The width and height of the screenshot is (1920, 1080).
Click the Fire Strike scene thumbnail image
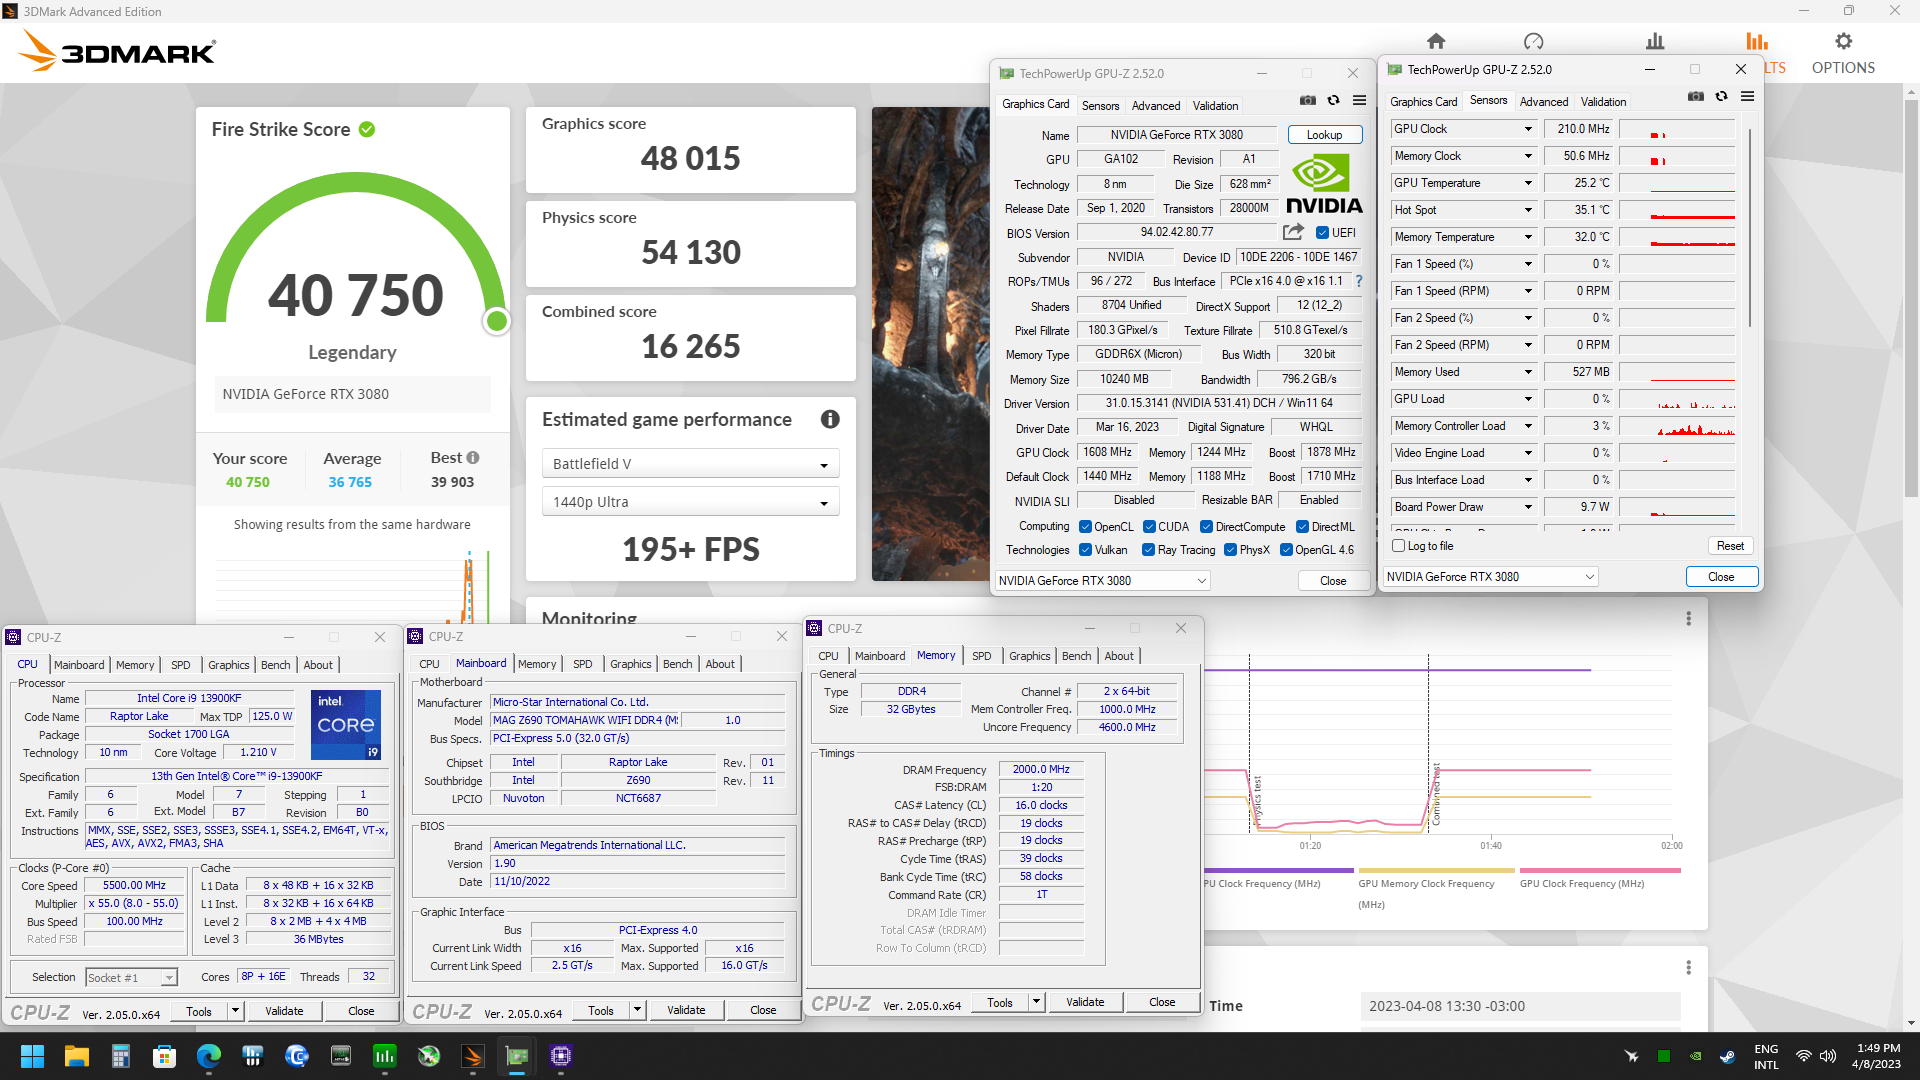(x=930, y=344)
